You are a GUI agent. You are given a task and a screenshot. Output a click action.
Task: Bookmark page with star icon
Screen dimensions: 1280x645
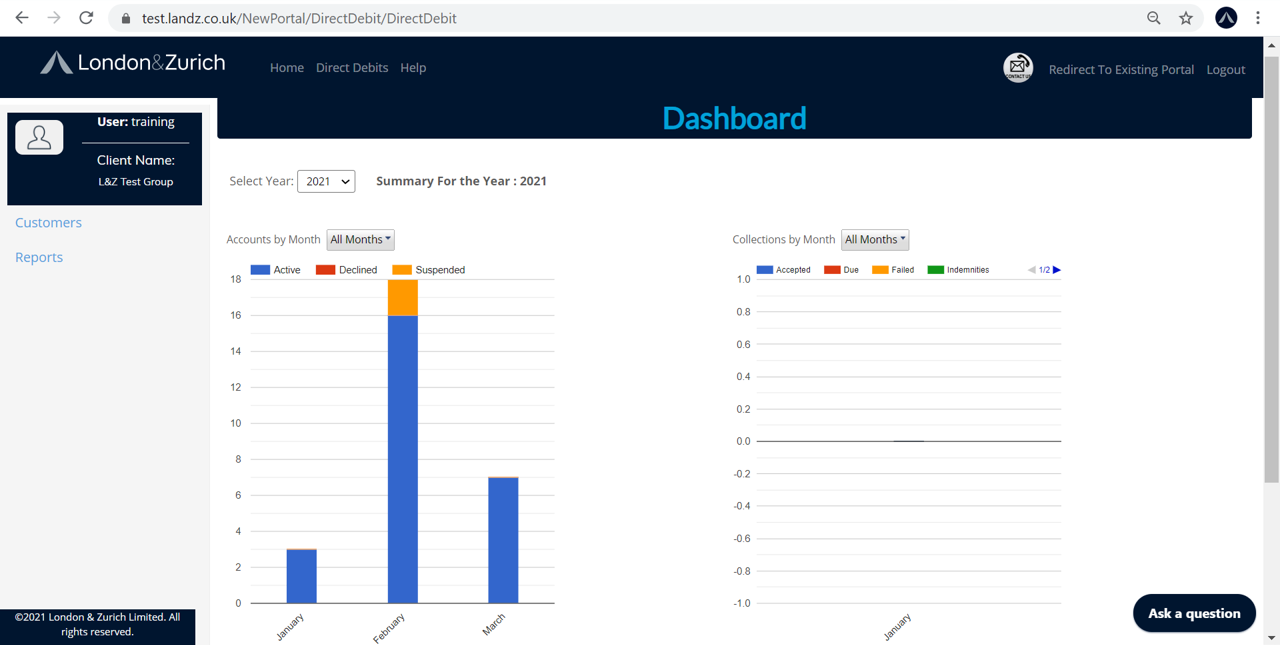point(1186,18)
